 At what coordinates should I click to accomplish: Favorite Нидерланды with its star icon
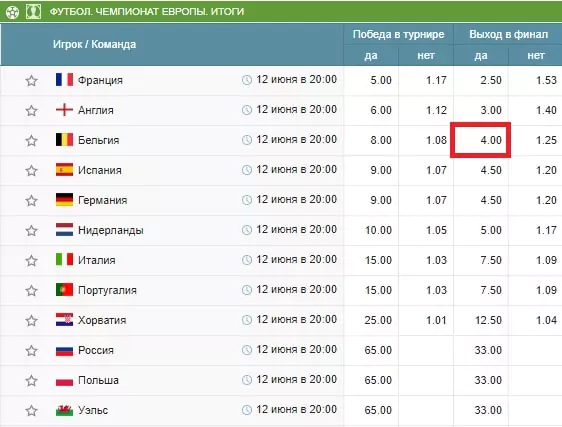tap(32, 231)
